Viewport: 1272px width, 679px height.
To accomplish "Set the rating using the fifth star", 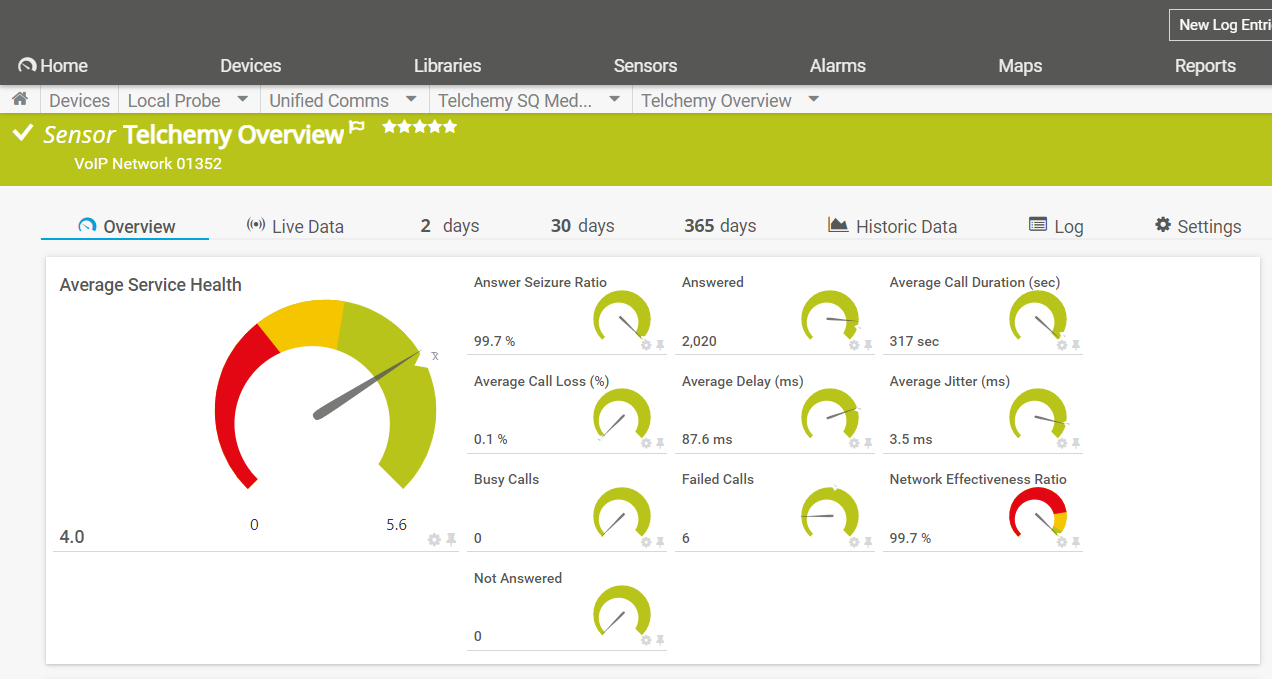I will 451,127.
